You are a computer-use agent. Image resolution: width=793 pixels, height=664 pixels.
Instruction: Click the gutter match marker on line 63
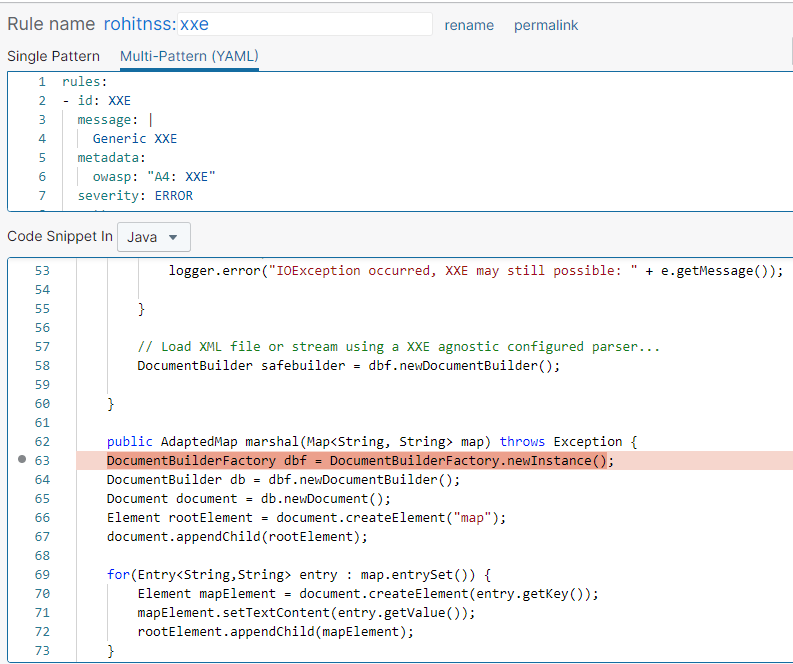tap(22, 460)
